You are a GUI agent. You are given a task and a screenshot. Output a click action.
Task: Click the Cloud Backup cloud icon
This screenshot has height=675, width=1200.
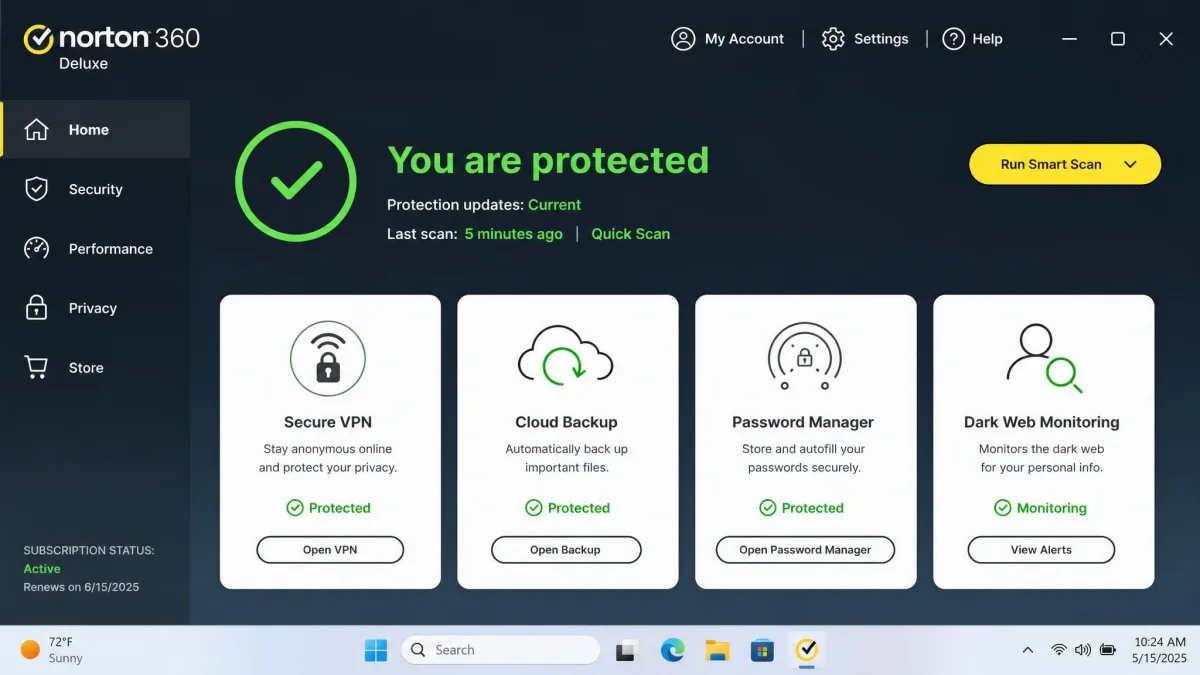(x=566, y=356)
